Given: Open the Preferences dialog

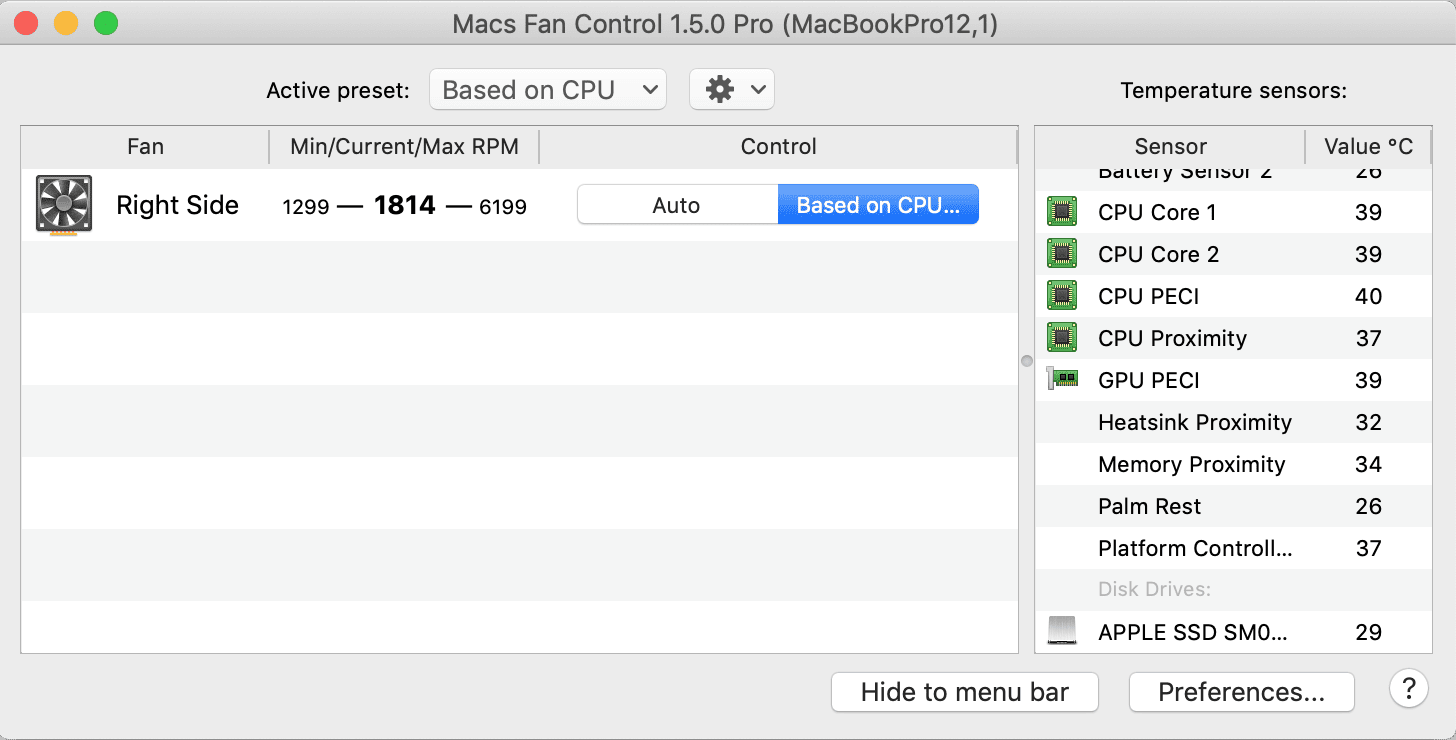Looking at the screenshot, I should [x=1240, y=691].
